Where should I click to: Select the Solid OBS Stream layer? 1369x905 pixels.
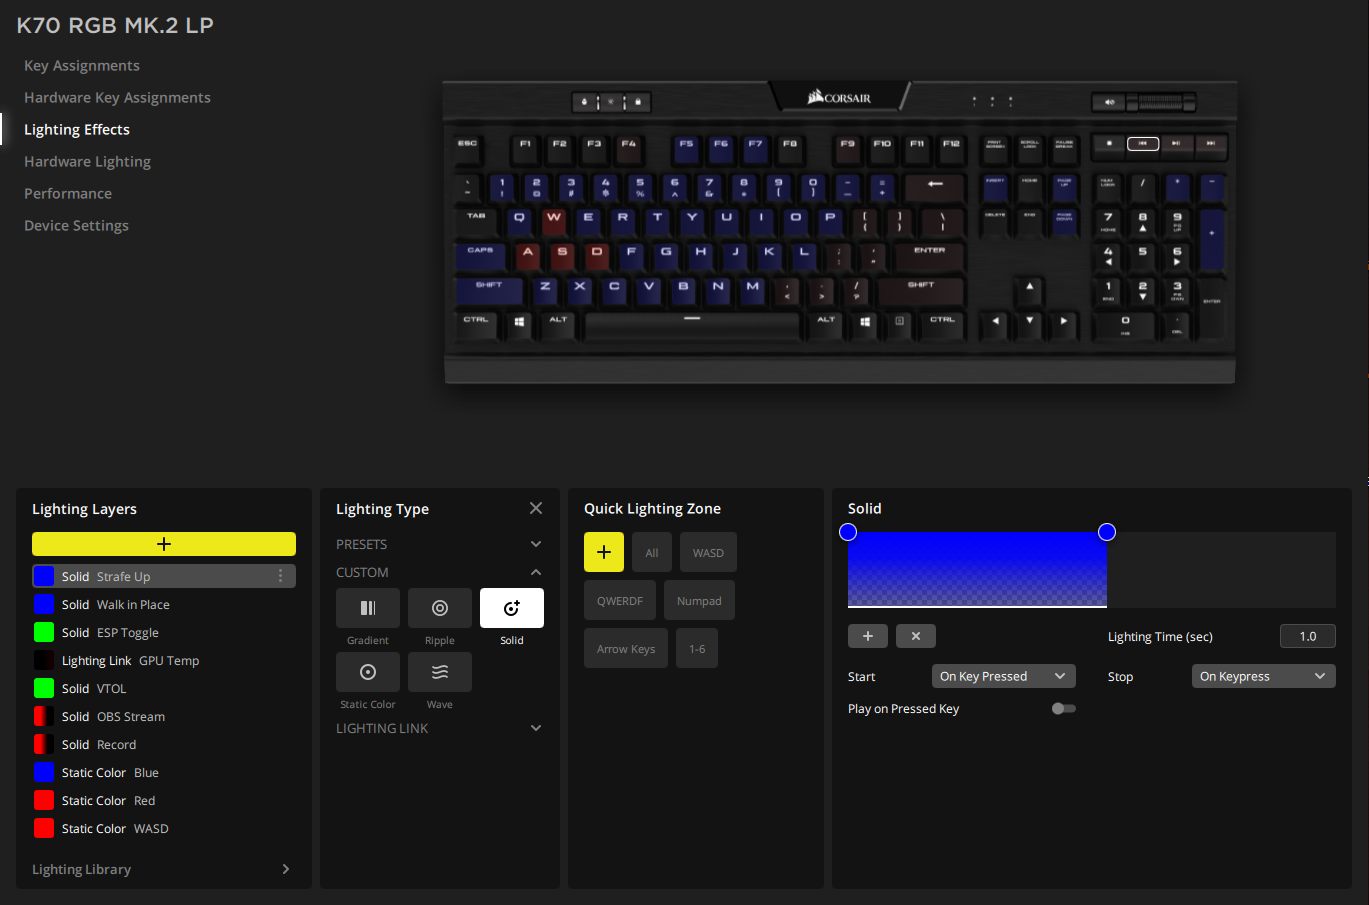click(164, 716)
